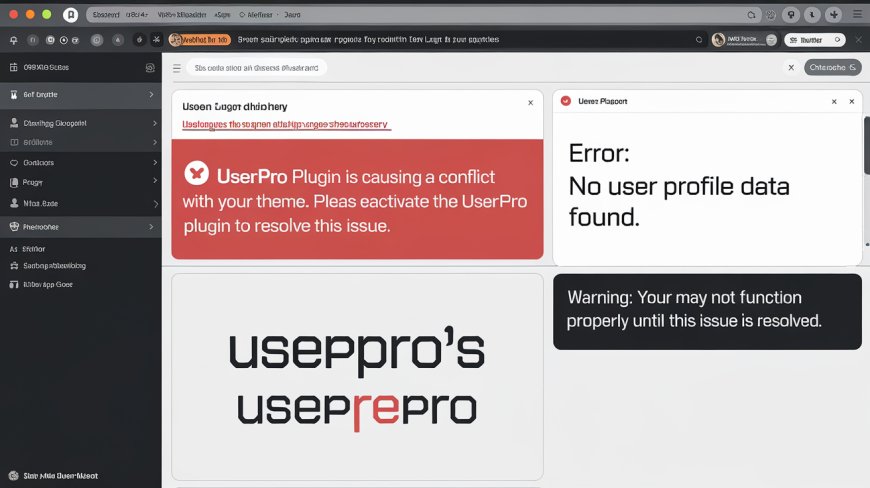Click the grey "Chtaroche" button
This screenshot has height=488, width=870.
(x=832, y=68)
